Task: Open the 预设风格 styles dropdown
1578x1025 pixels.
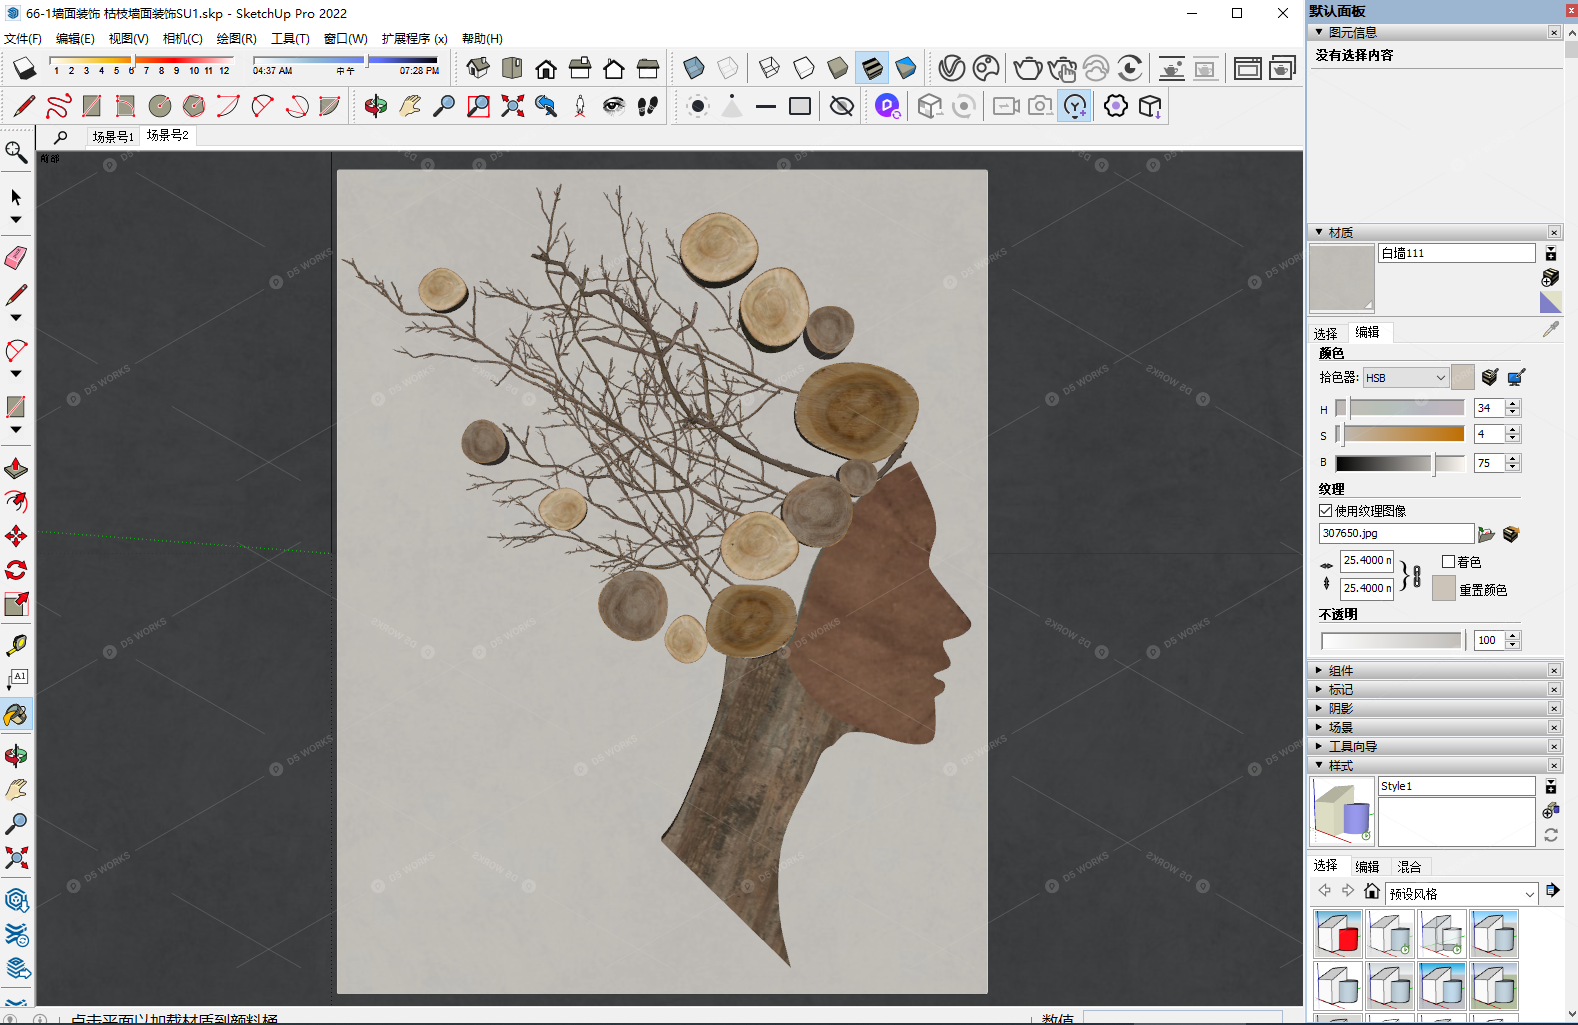Action: click(1461, 893)
